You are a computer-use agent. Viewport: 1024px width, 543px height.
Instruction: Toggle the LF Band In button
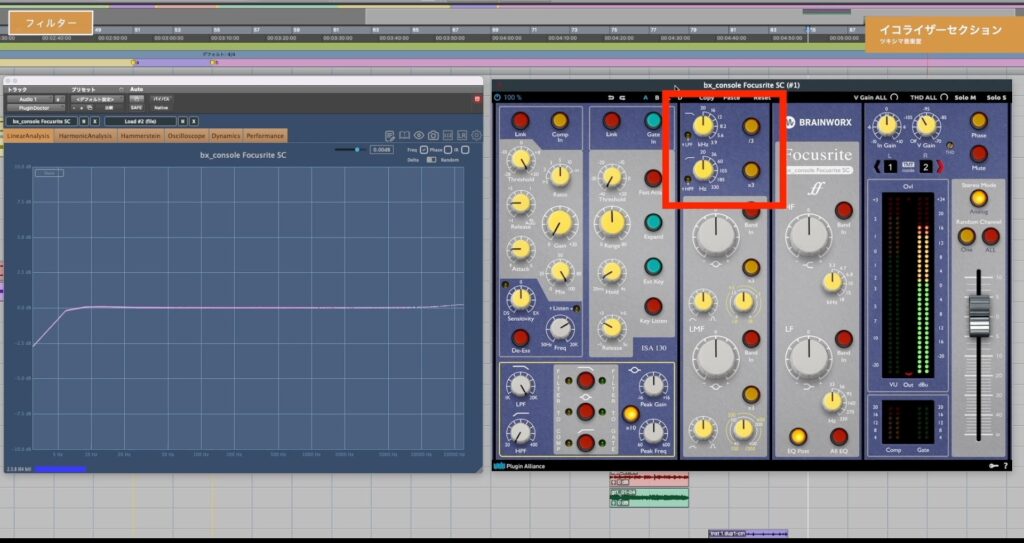point(844,339)
